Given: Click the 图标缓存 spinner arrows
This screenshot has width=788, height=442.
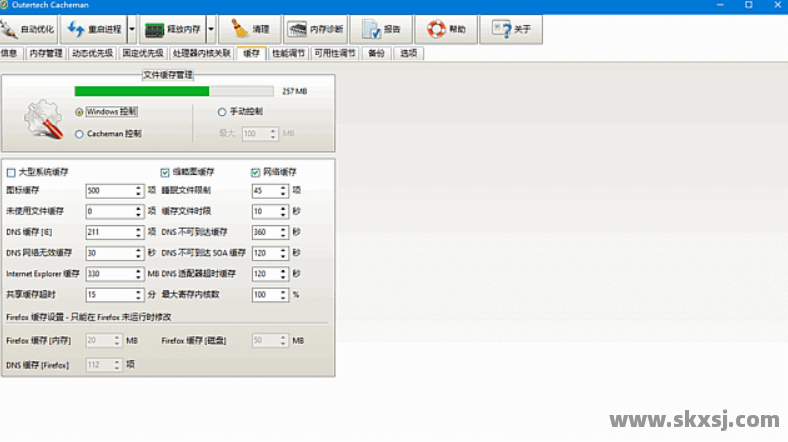Looking at the screenshot, I should [138, 190].
